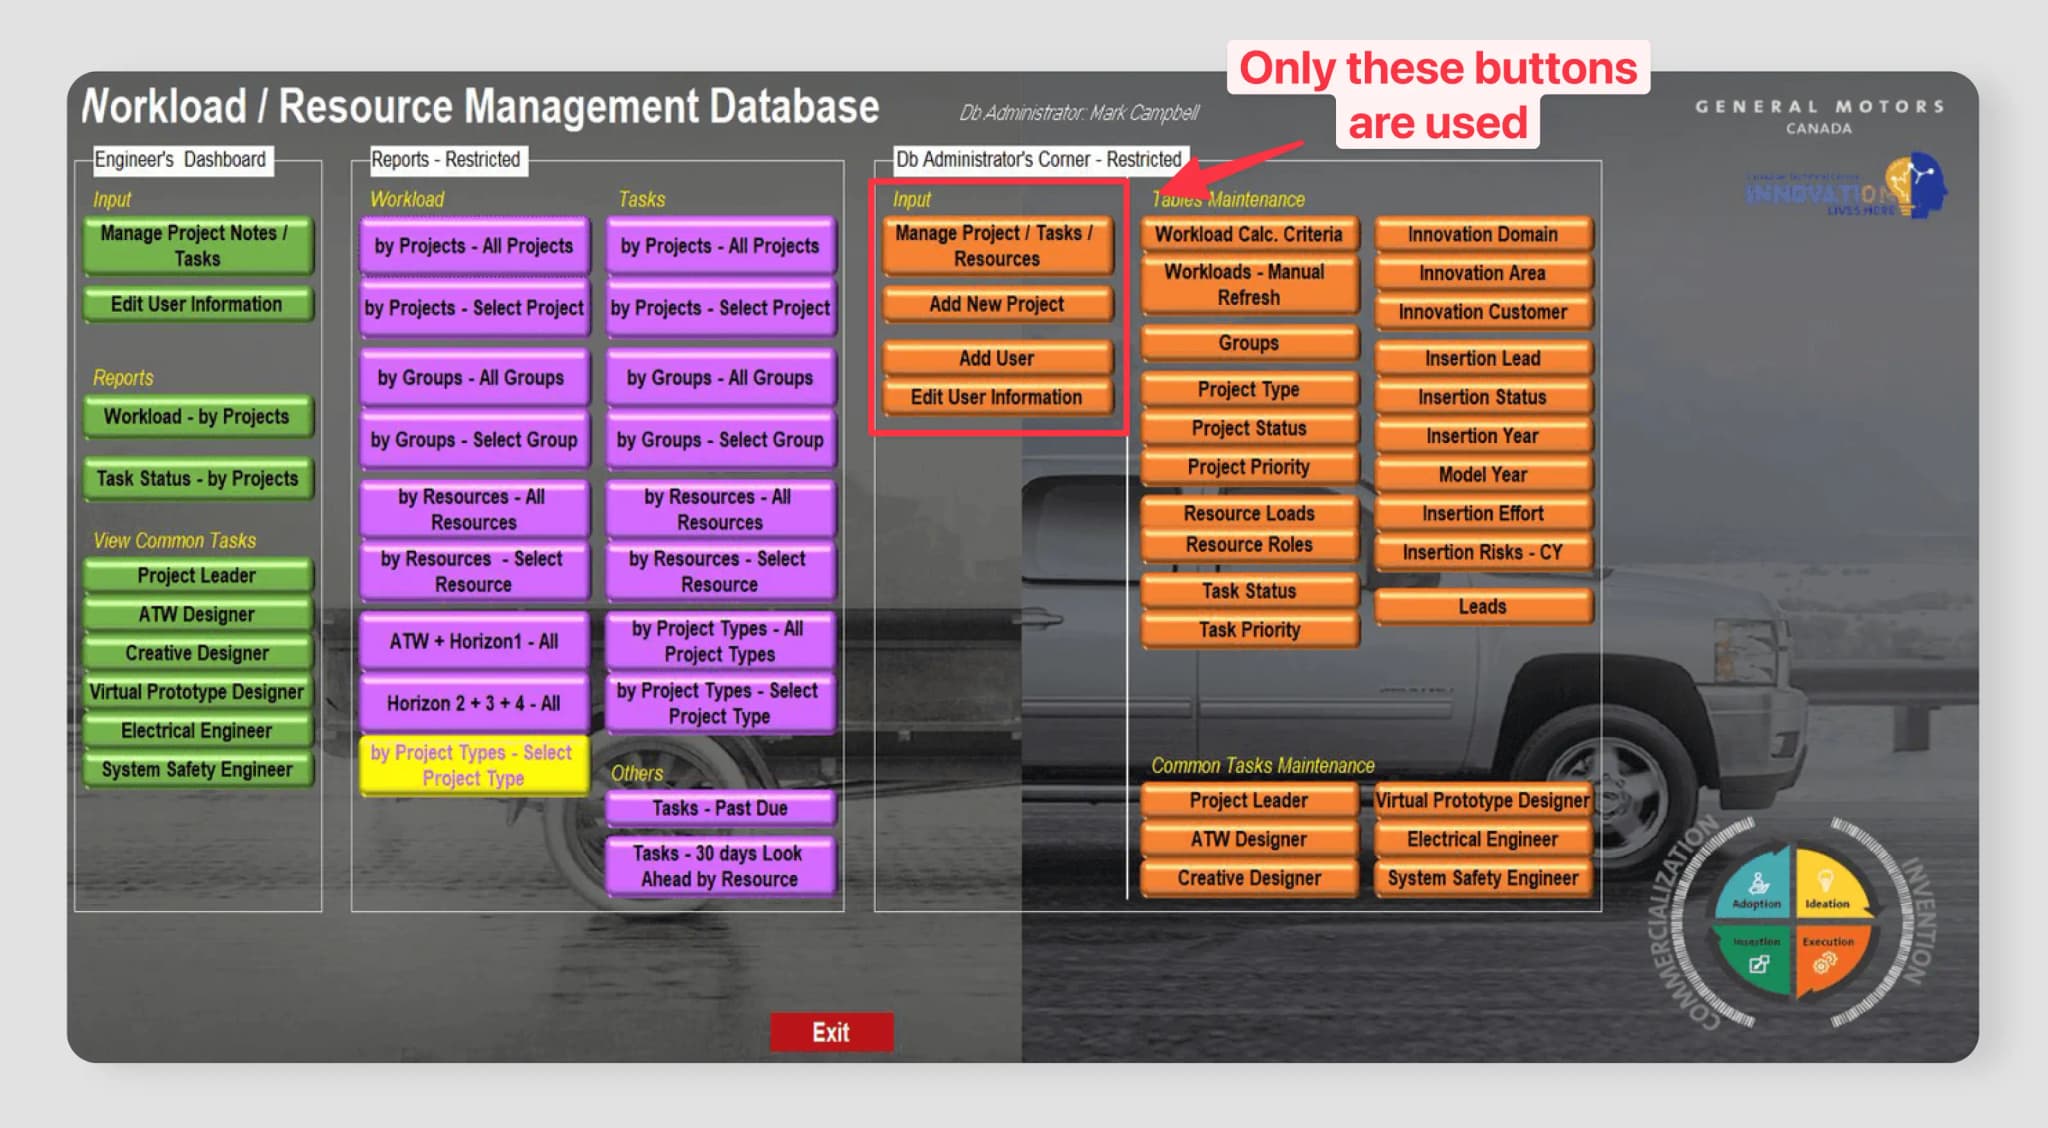Open the Insertion Effort table
Image resolution: width=2048 pixels, height=1128 pixels.
1483,513
